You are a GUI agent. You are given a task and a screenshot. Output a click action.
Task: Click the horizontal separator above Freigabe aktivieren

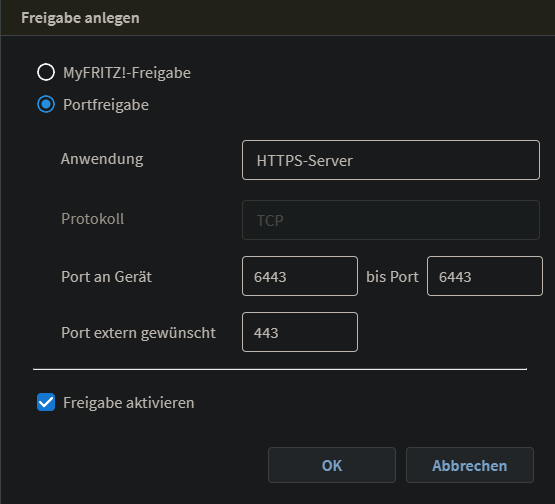coord(280,369)
